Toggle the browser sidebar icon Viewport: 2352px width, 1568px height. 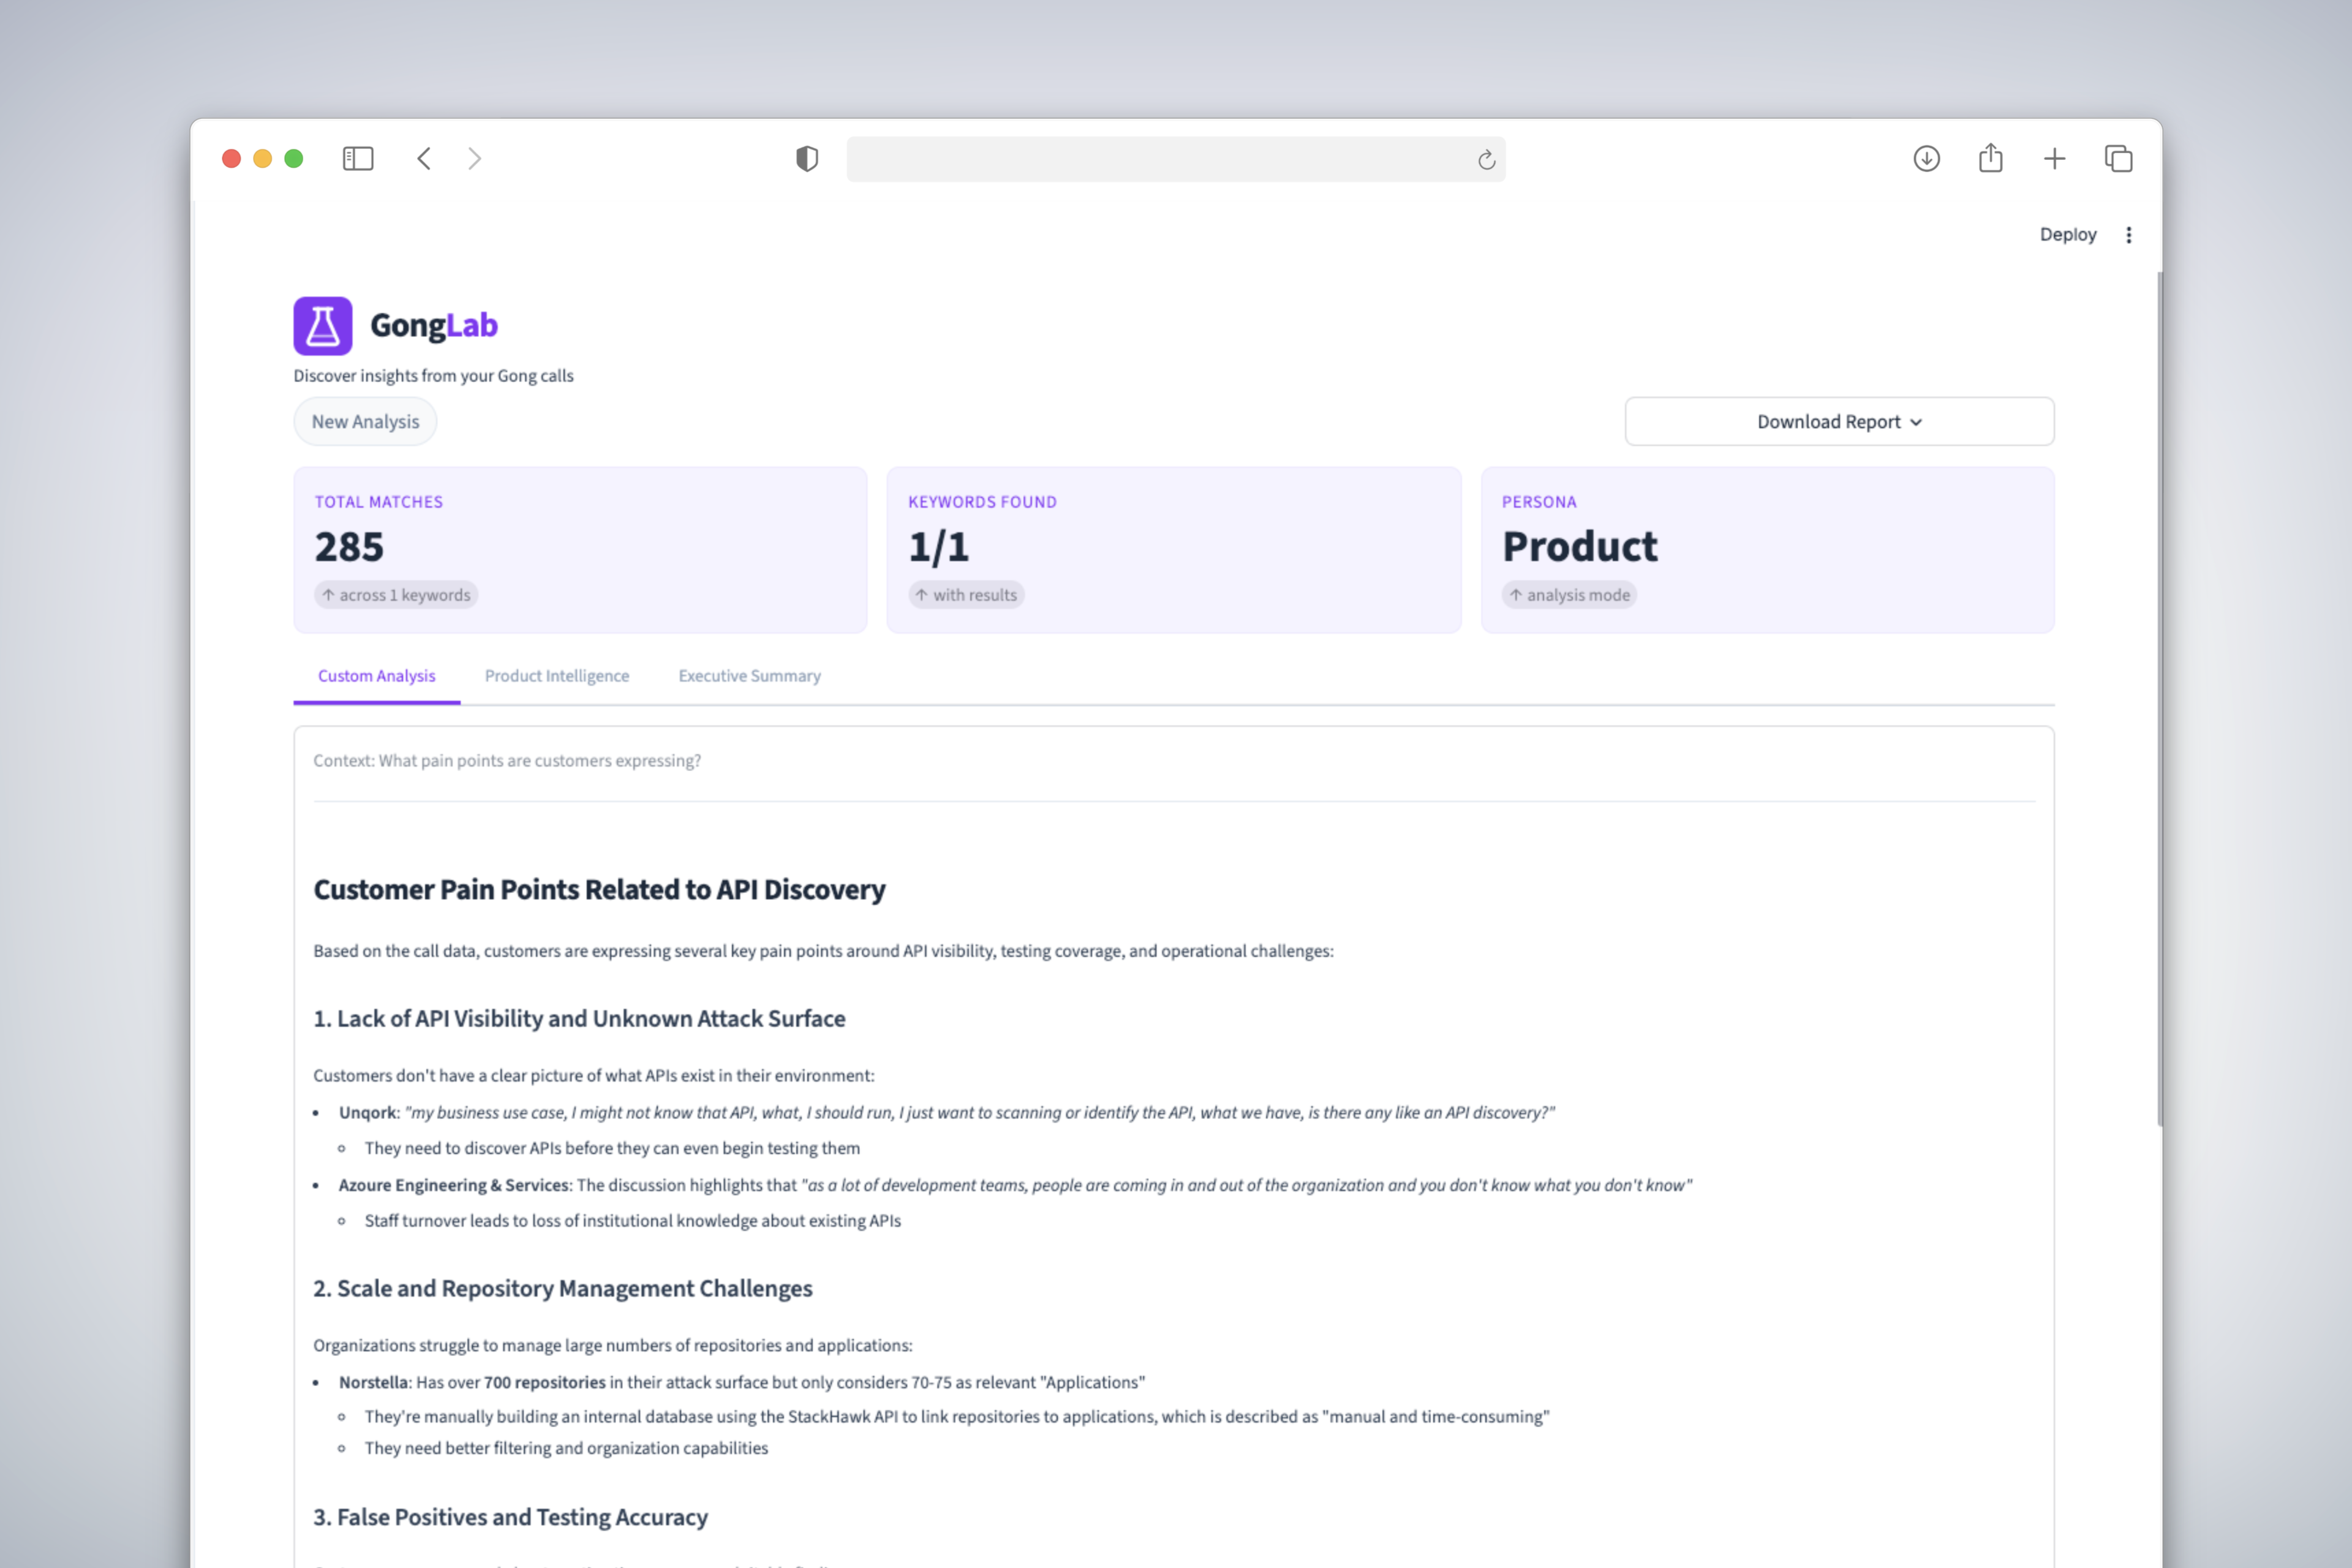[x=358, y=158]
